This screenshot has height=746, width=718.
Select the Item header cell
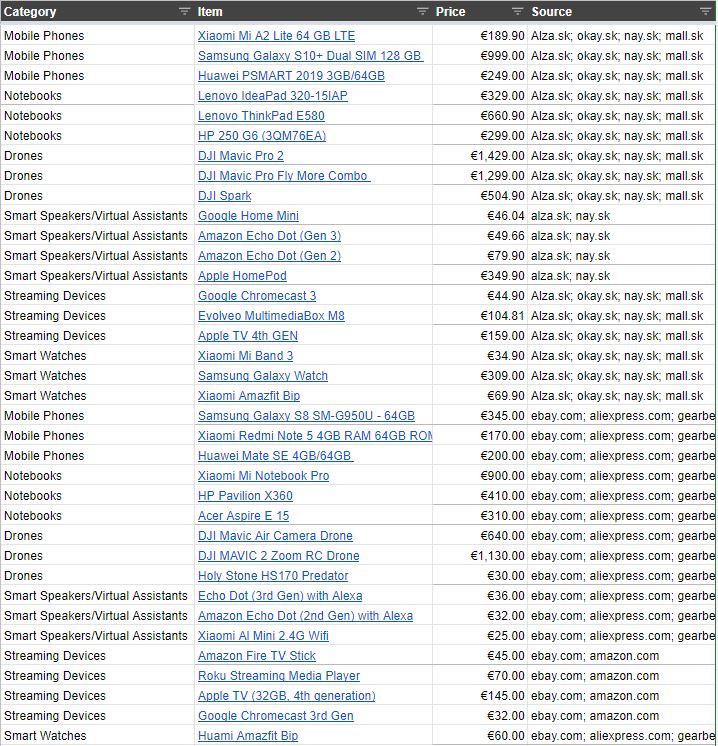pyautogui.click(x=313, y=11)
